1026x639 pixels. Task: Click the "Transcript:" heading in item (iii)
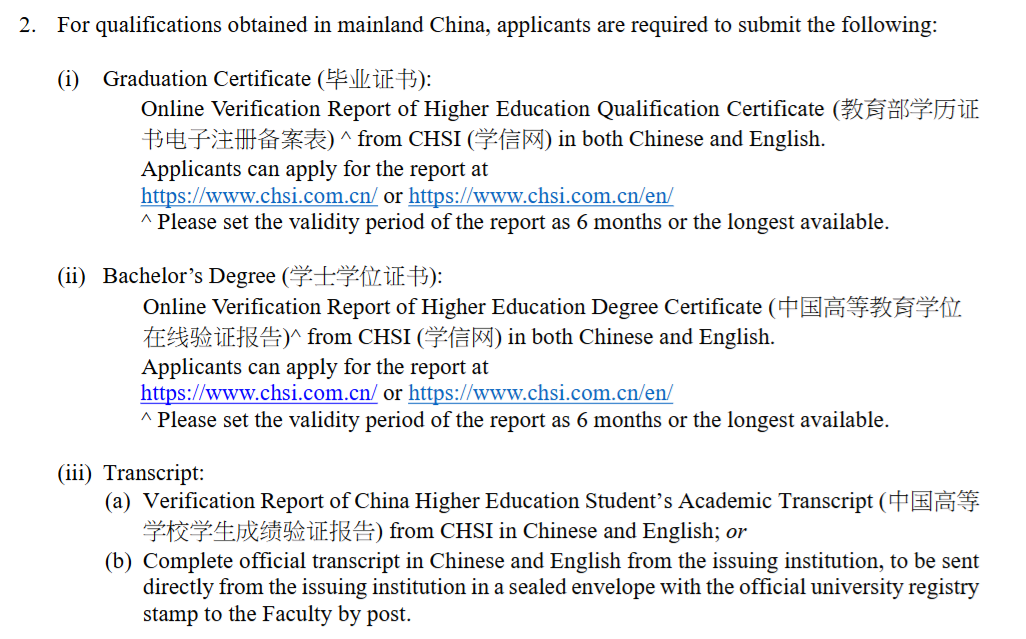coord(154,473)
